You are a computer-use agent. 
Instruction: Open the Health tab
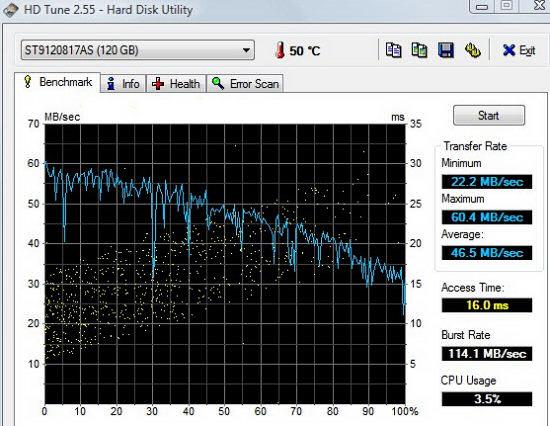pyautogui.click(x=176, y=84)
